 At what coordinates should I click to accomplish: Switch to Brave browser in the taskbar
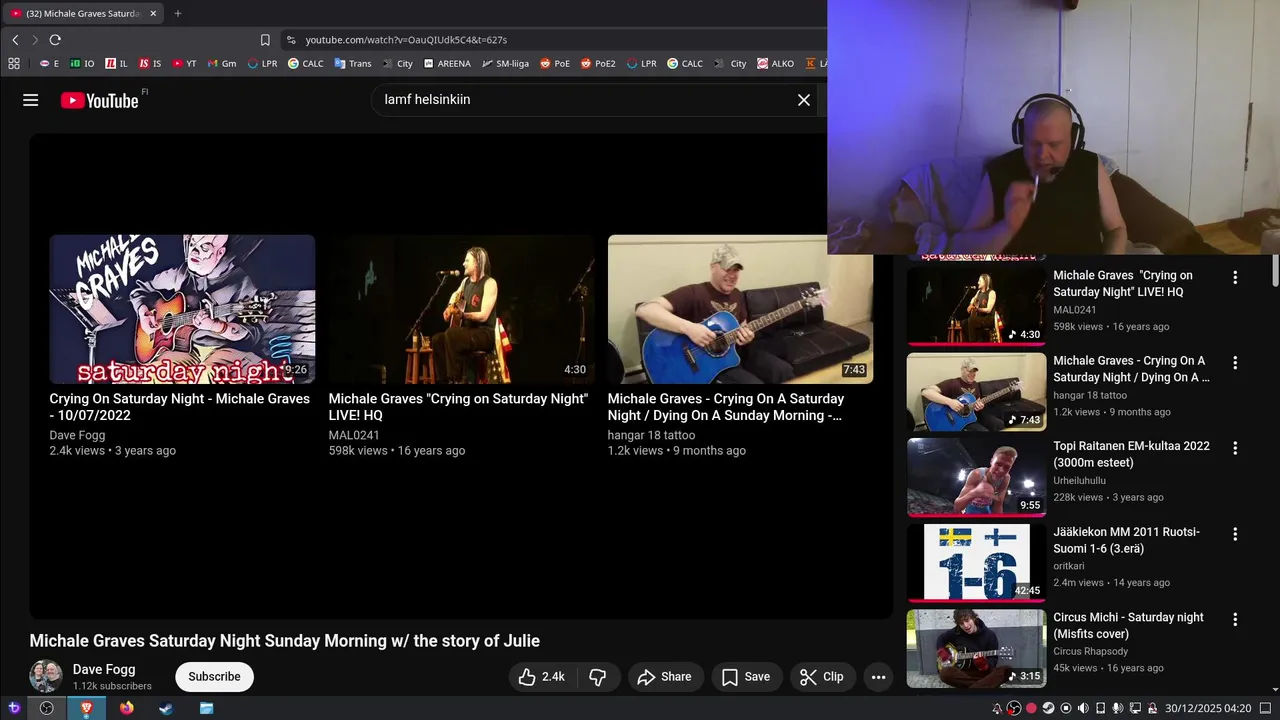[x=86, y=708]
